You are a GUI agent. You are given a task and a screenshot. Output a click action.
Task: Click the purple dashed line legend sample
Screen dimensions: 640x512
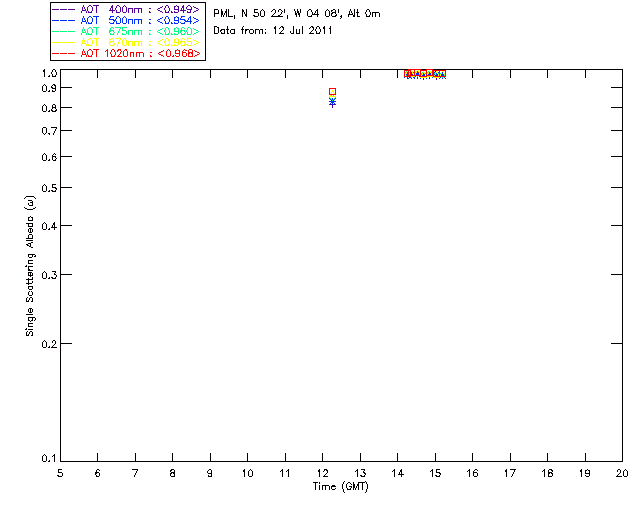pyautogui.click(x=64, y=9)
